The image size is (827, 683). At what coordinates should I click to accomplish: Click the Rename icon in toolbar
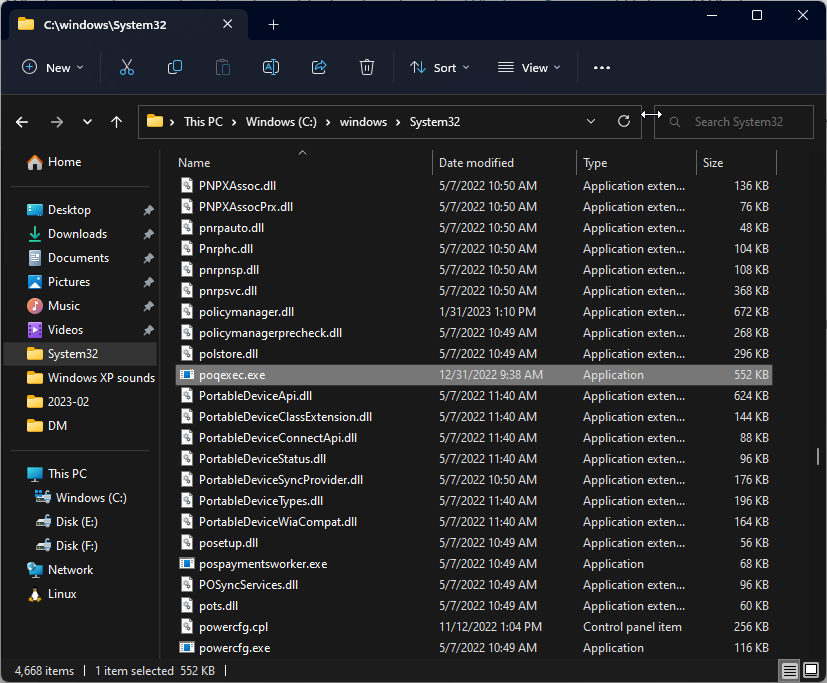(x=270, y=67)
